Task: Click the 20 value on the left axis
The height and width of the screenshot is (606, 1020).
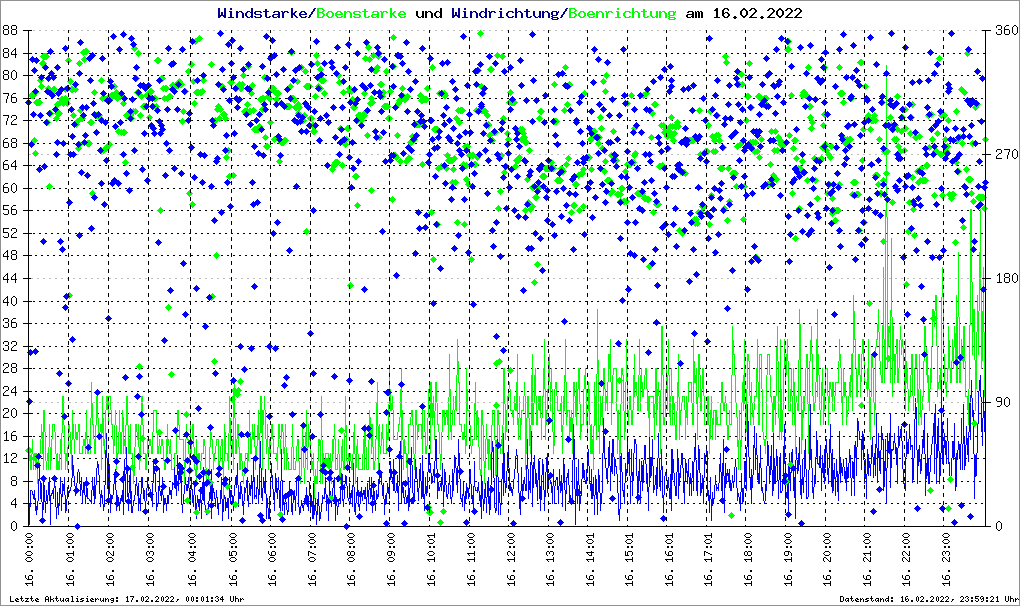Action: (x=11, y=414)
